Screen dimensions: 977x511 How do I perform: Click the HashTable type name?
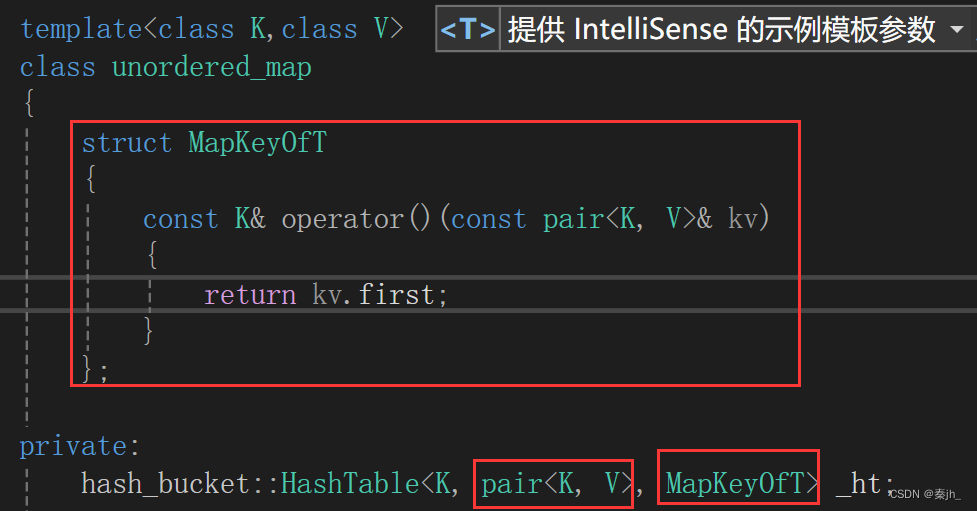pyautogui.click(x=350, y=484)
